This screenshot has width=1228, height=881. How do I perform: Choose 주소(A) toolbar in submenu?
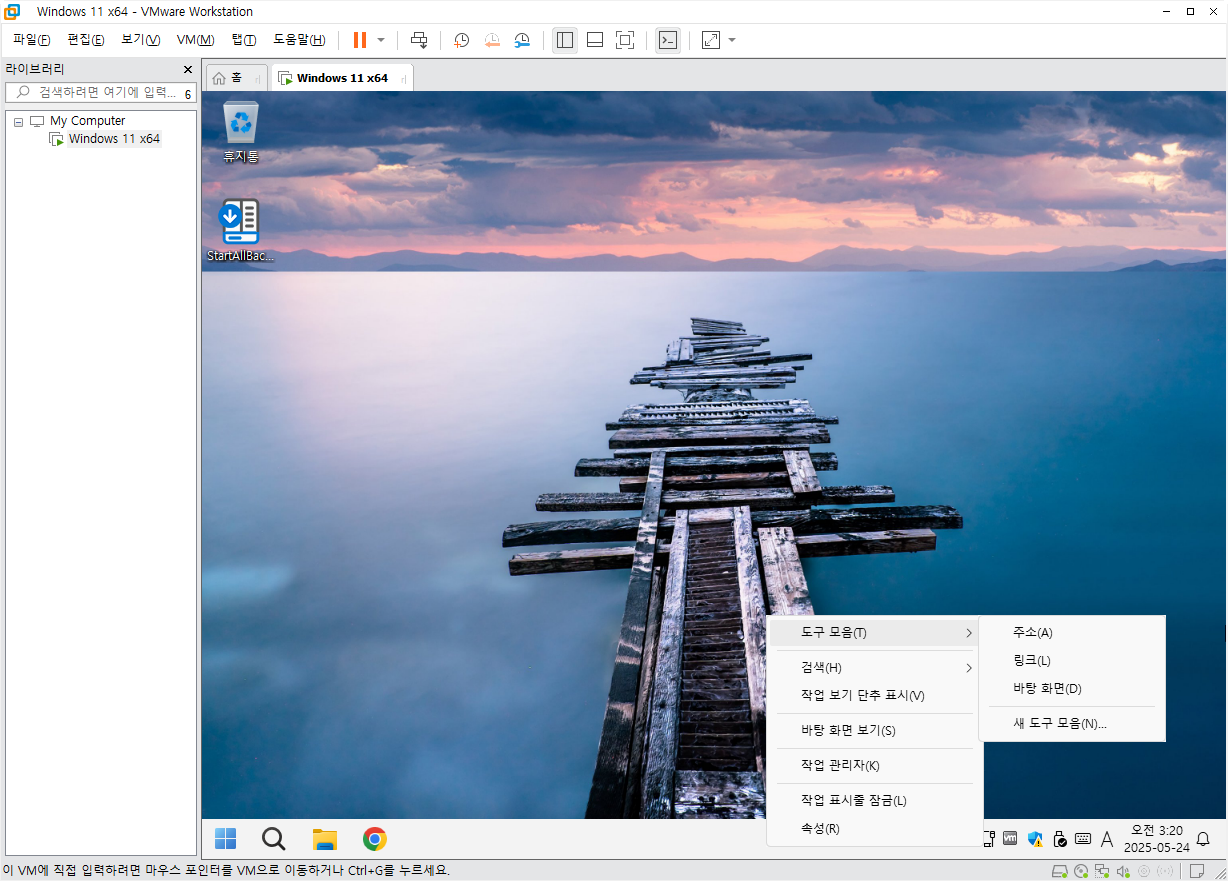(1072, 632)
